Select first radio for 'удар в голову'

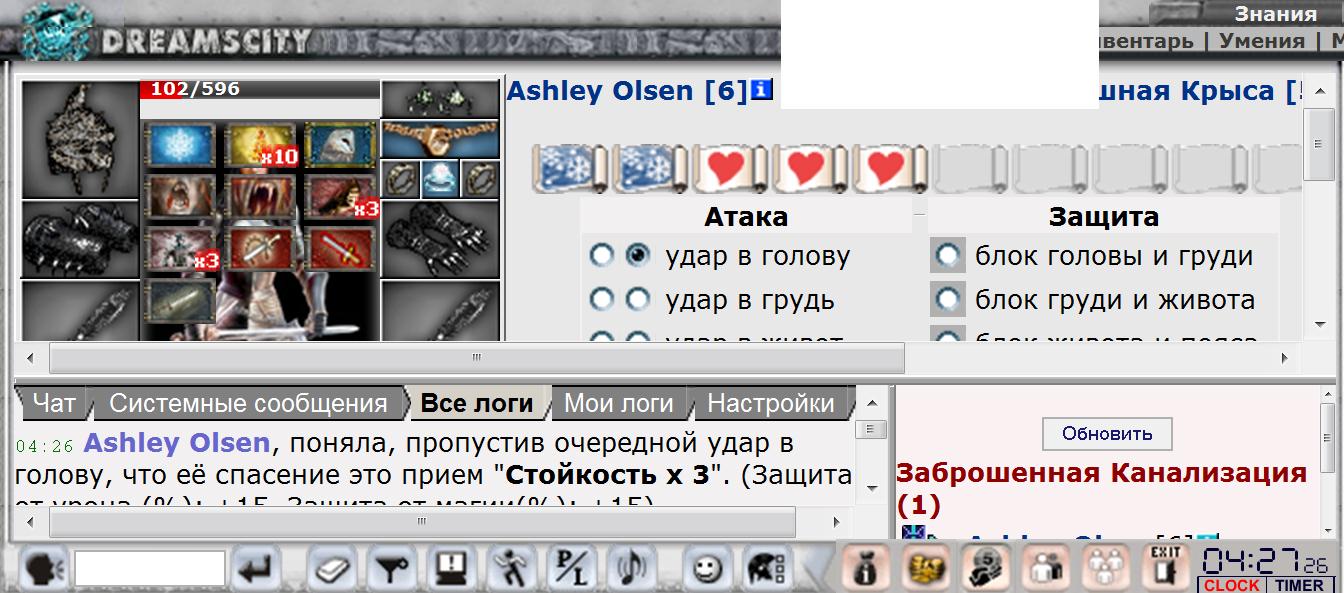tap(601, 256)
